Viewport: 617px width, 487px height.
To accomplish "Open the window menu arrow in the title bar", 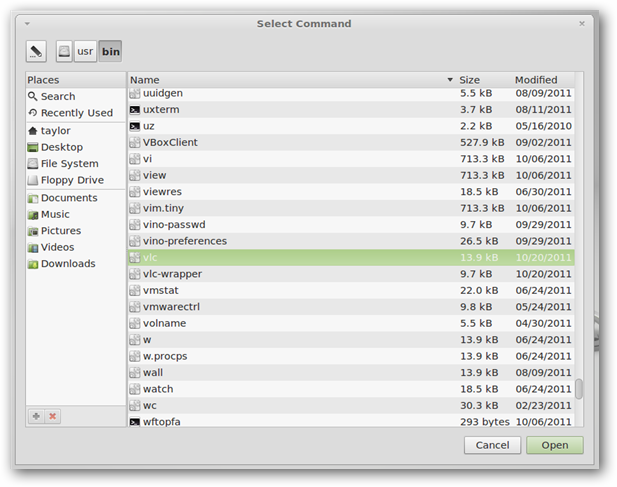I will point(27,24).
